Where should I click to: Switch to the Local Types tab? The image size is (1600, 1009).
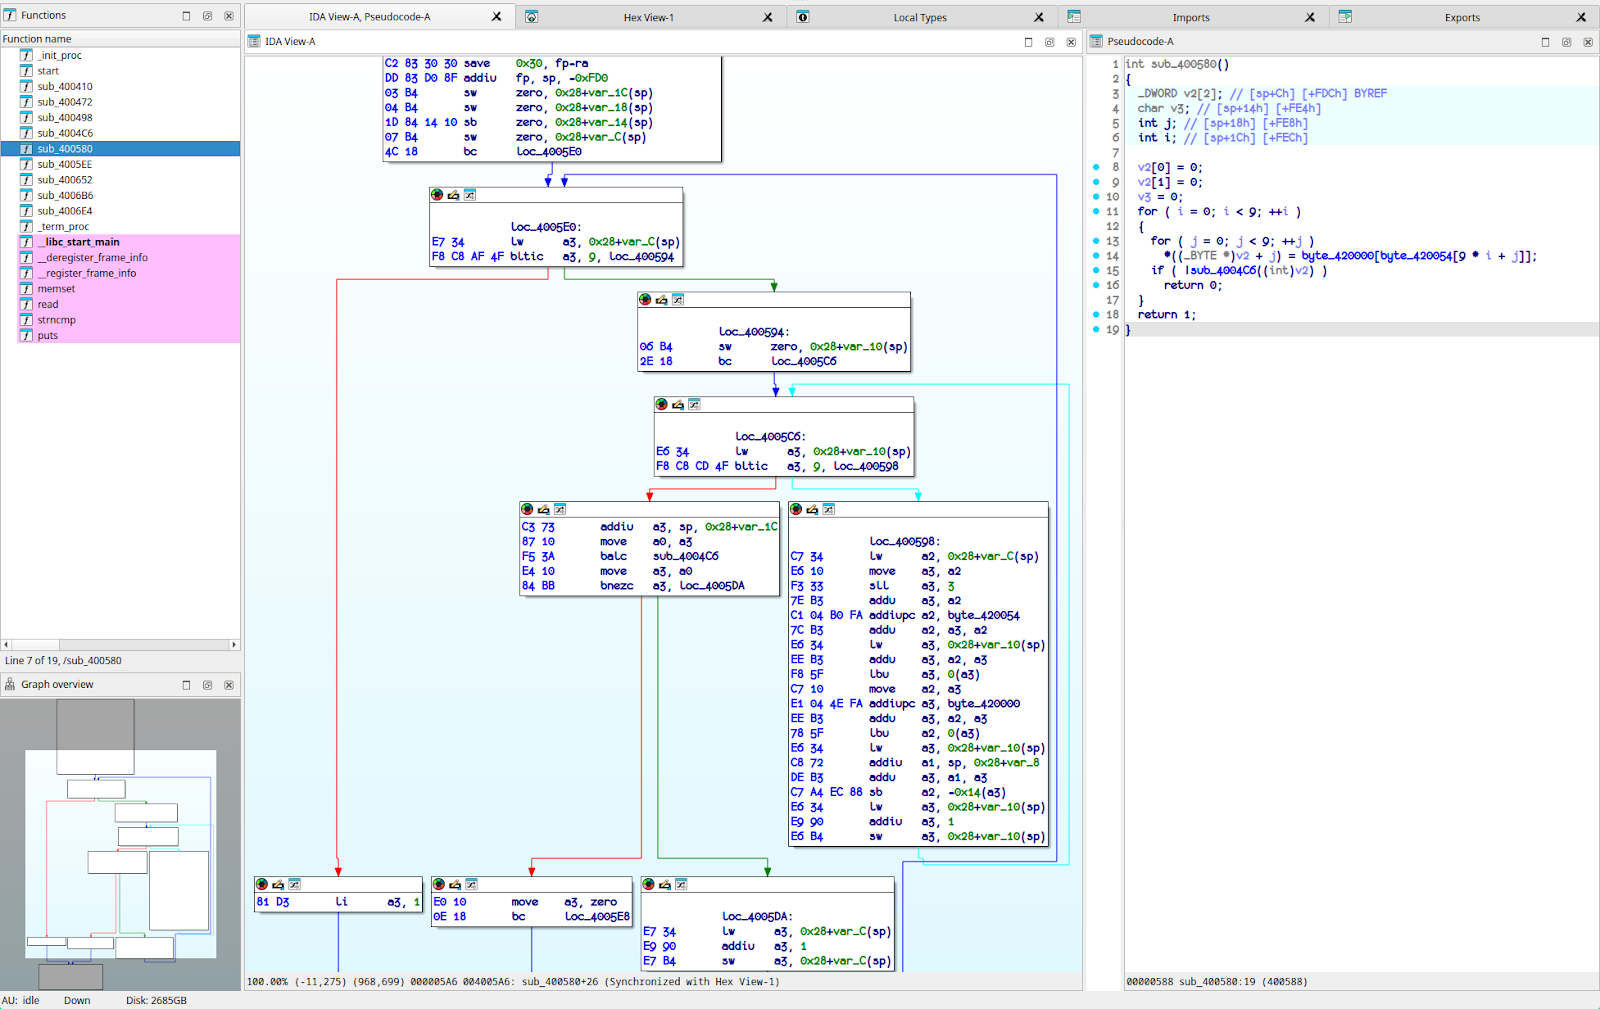919,16
